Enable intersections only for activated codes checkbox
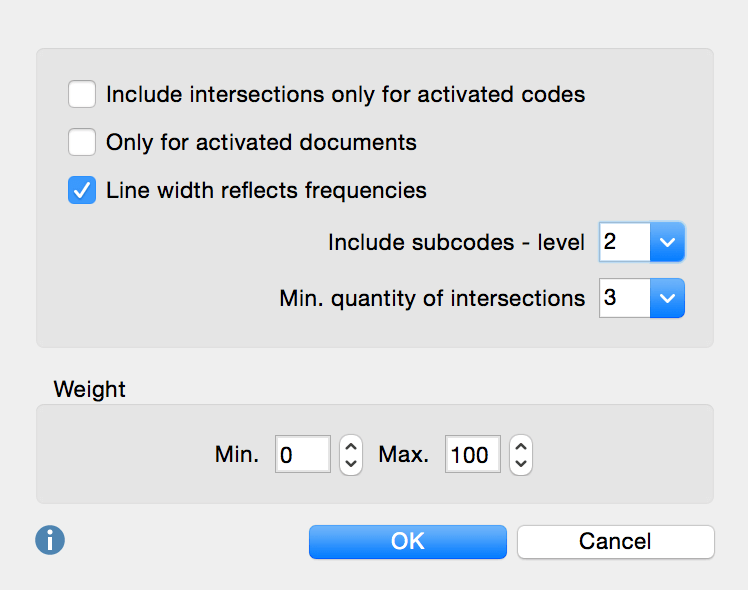 point(82,95)
